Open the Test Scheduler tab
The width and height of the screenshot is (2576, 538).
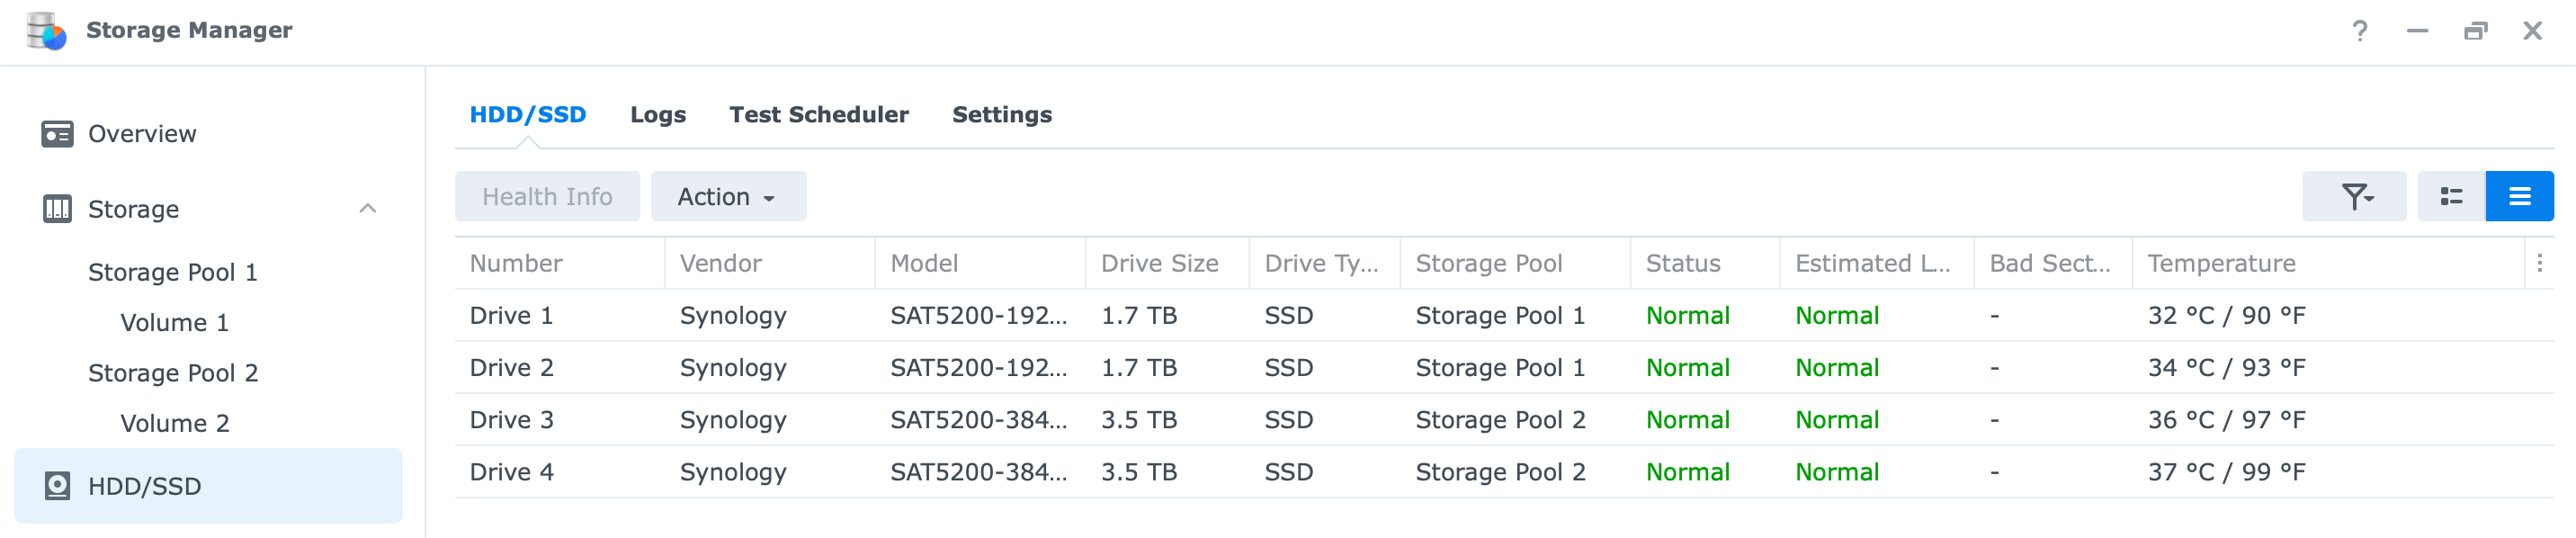(x=819, y=115)
